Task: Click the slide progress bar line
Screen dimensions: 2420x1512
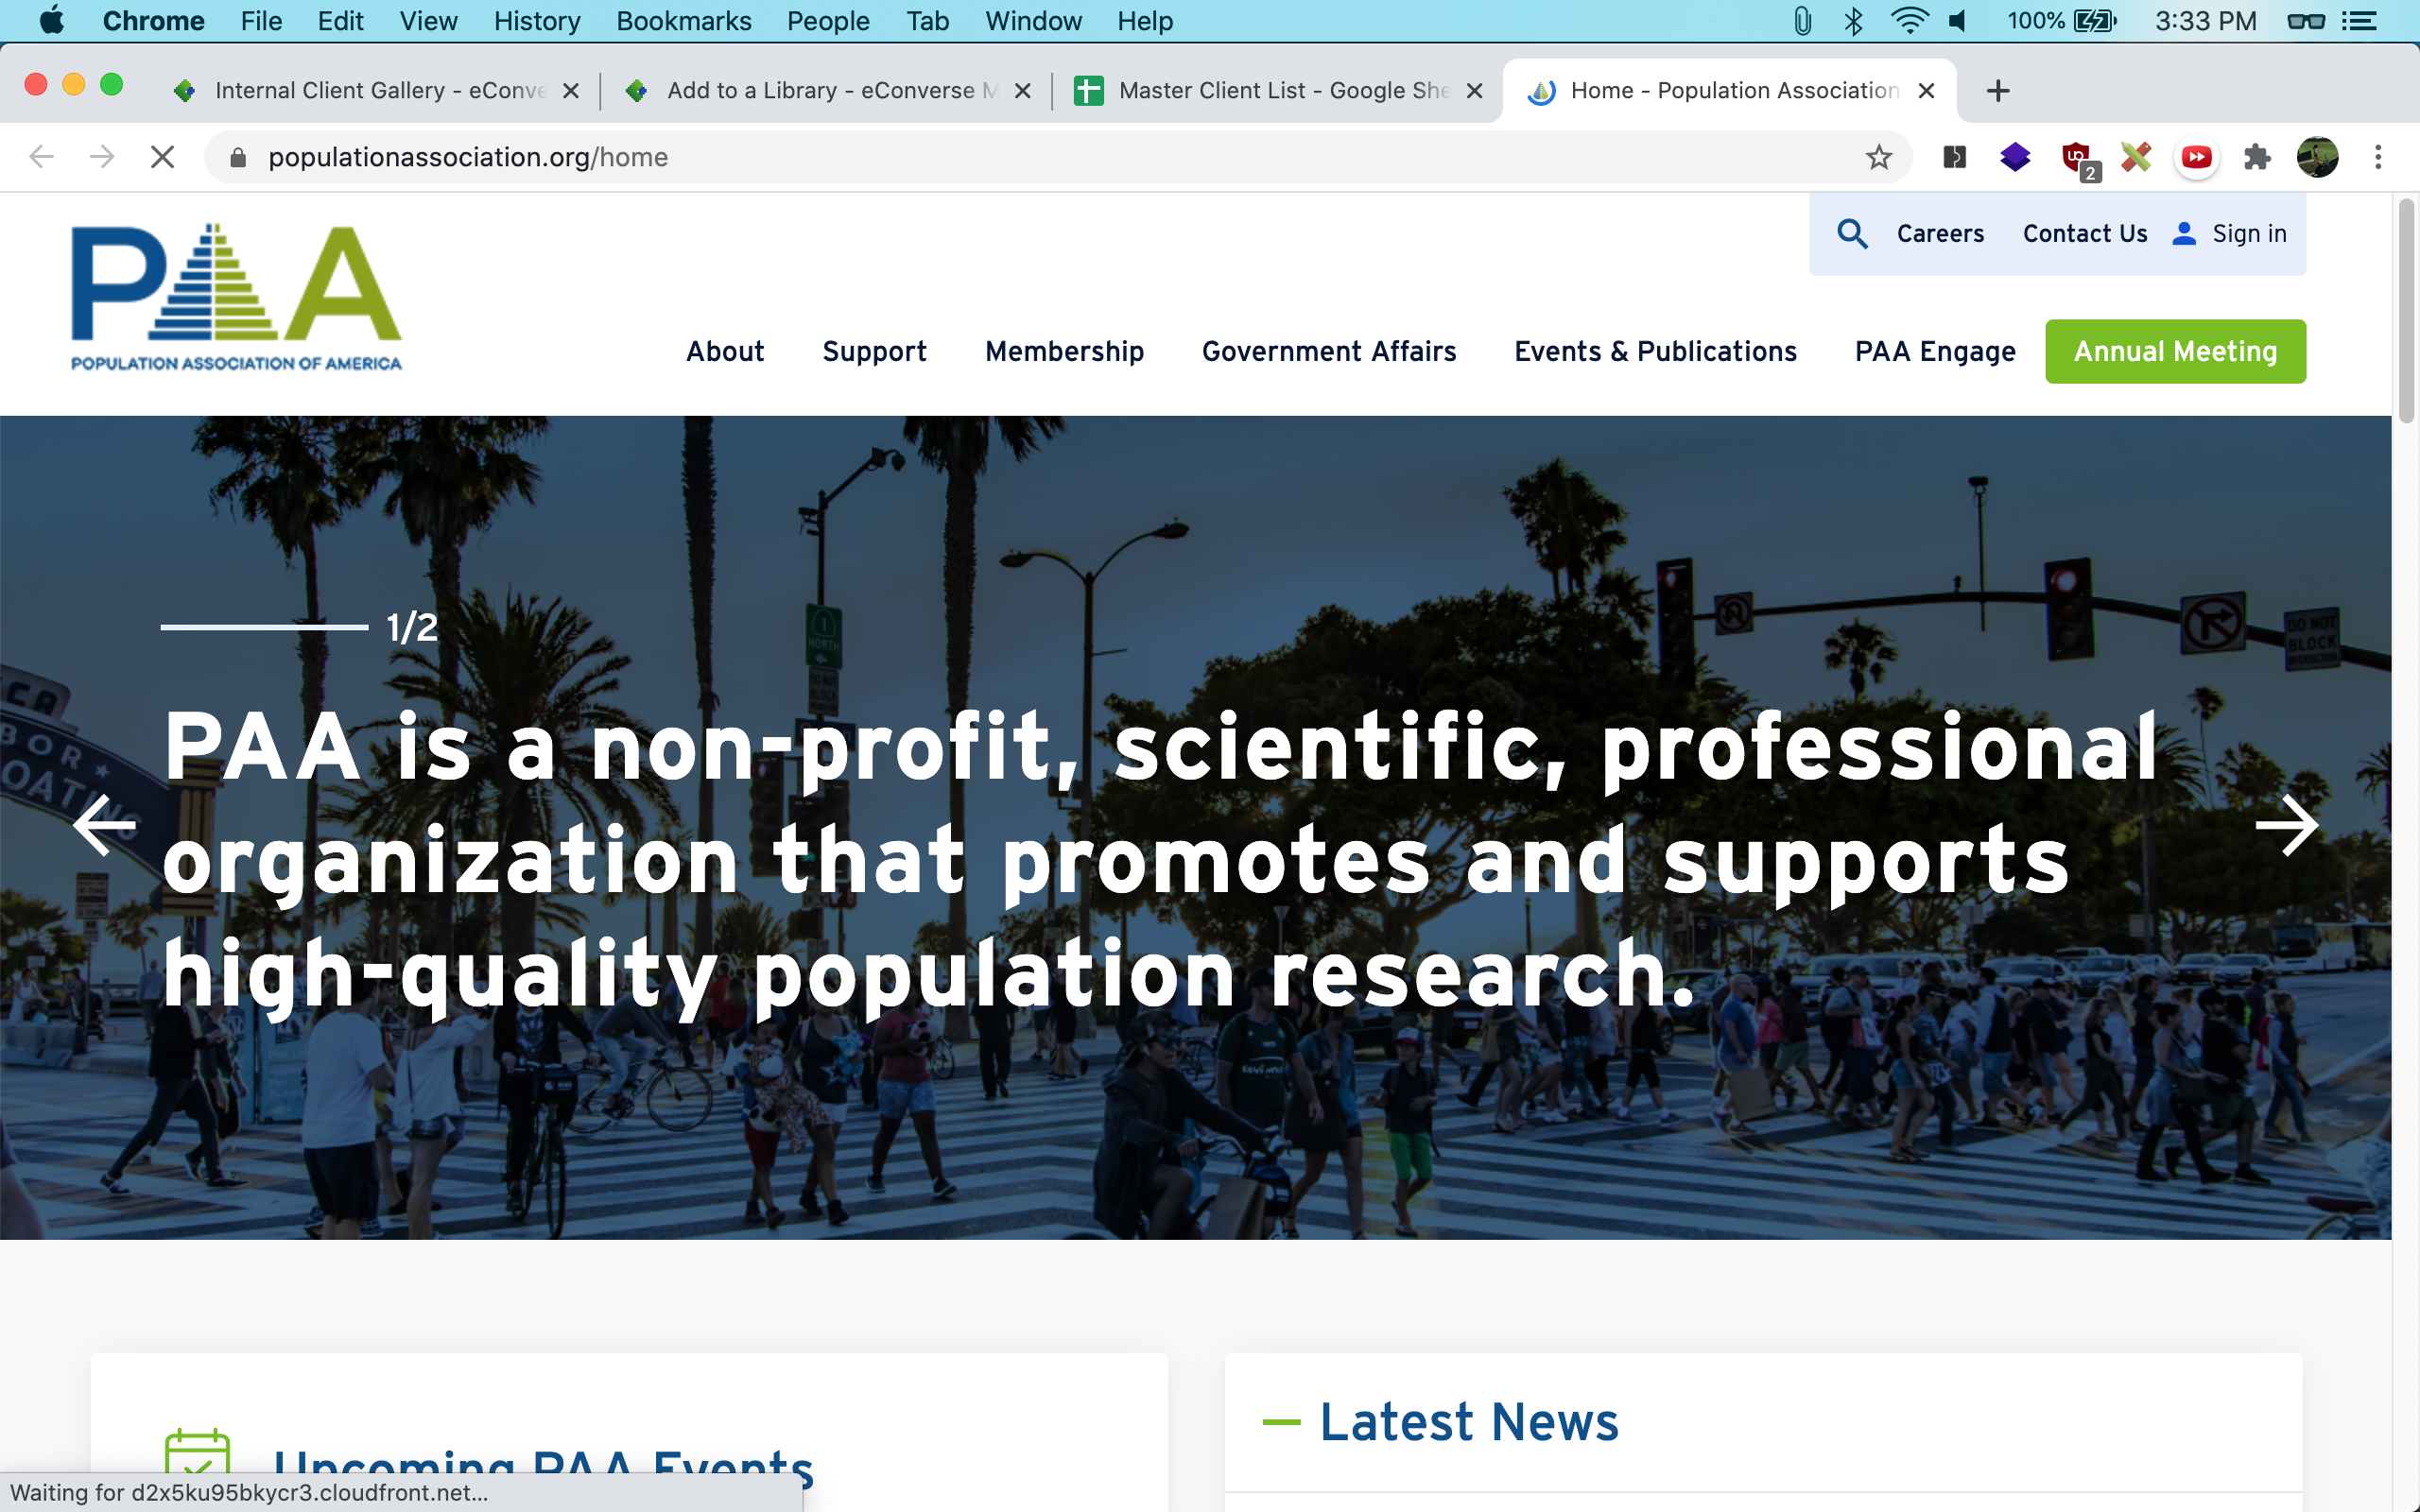Action: (264, 627)
